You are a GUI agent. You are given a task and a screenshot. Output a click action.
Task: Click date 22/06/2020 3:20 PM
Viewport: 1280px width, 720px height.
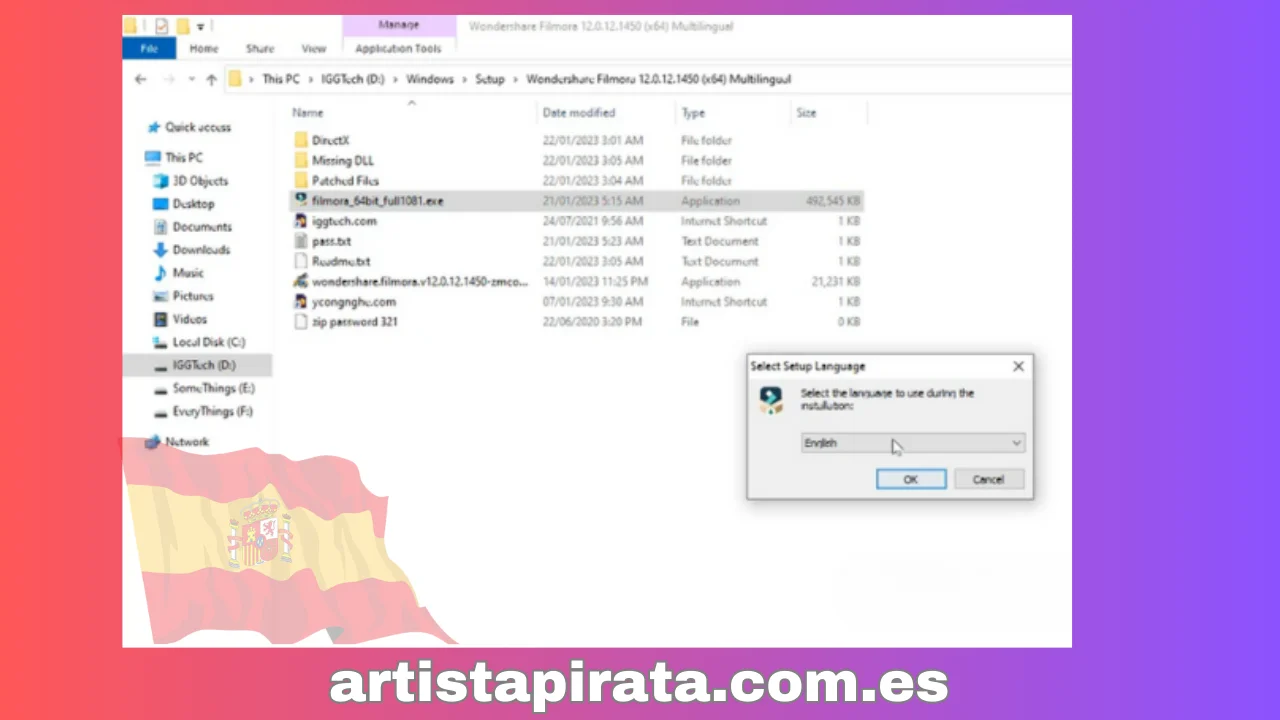[593, 322]
